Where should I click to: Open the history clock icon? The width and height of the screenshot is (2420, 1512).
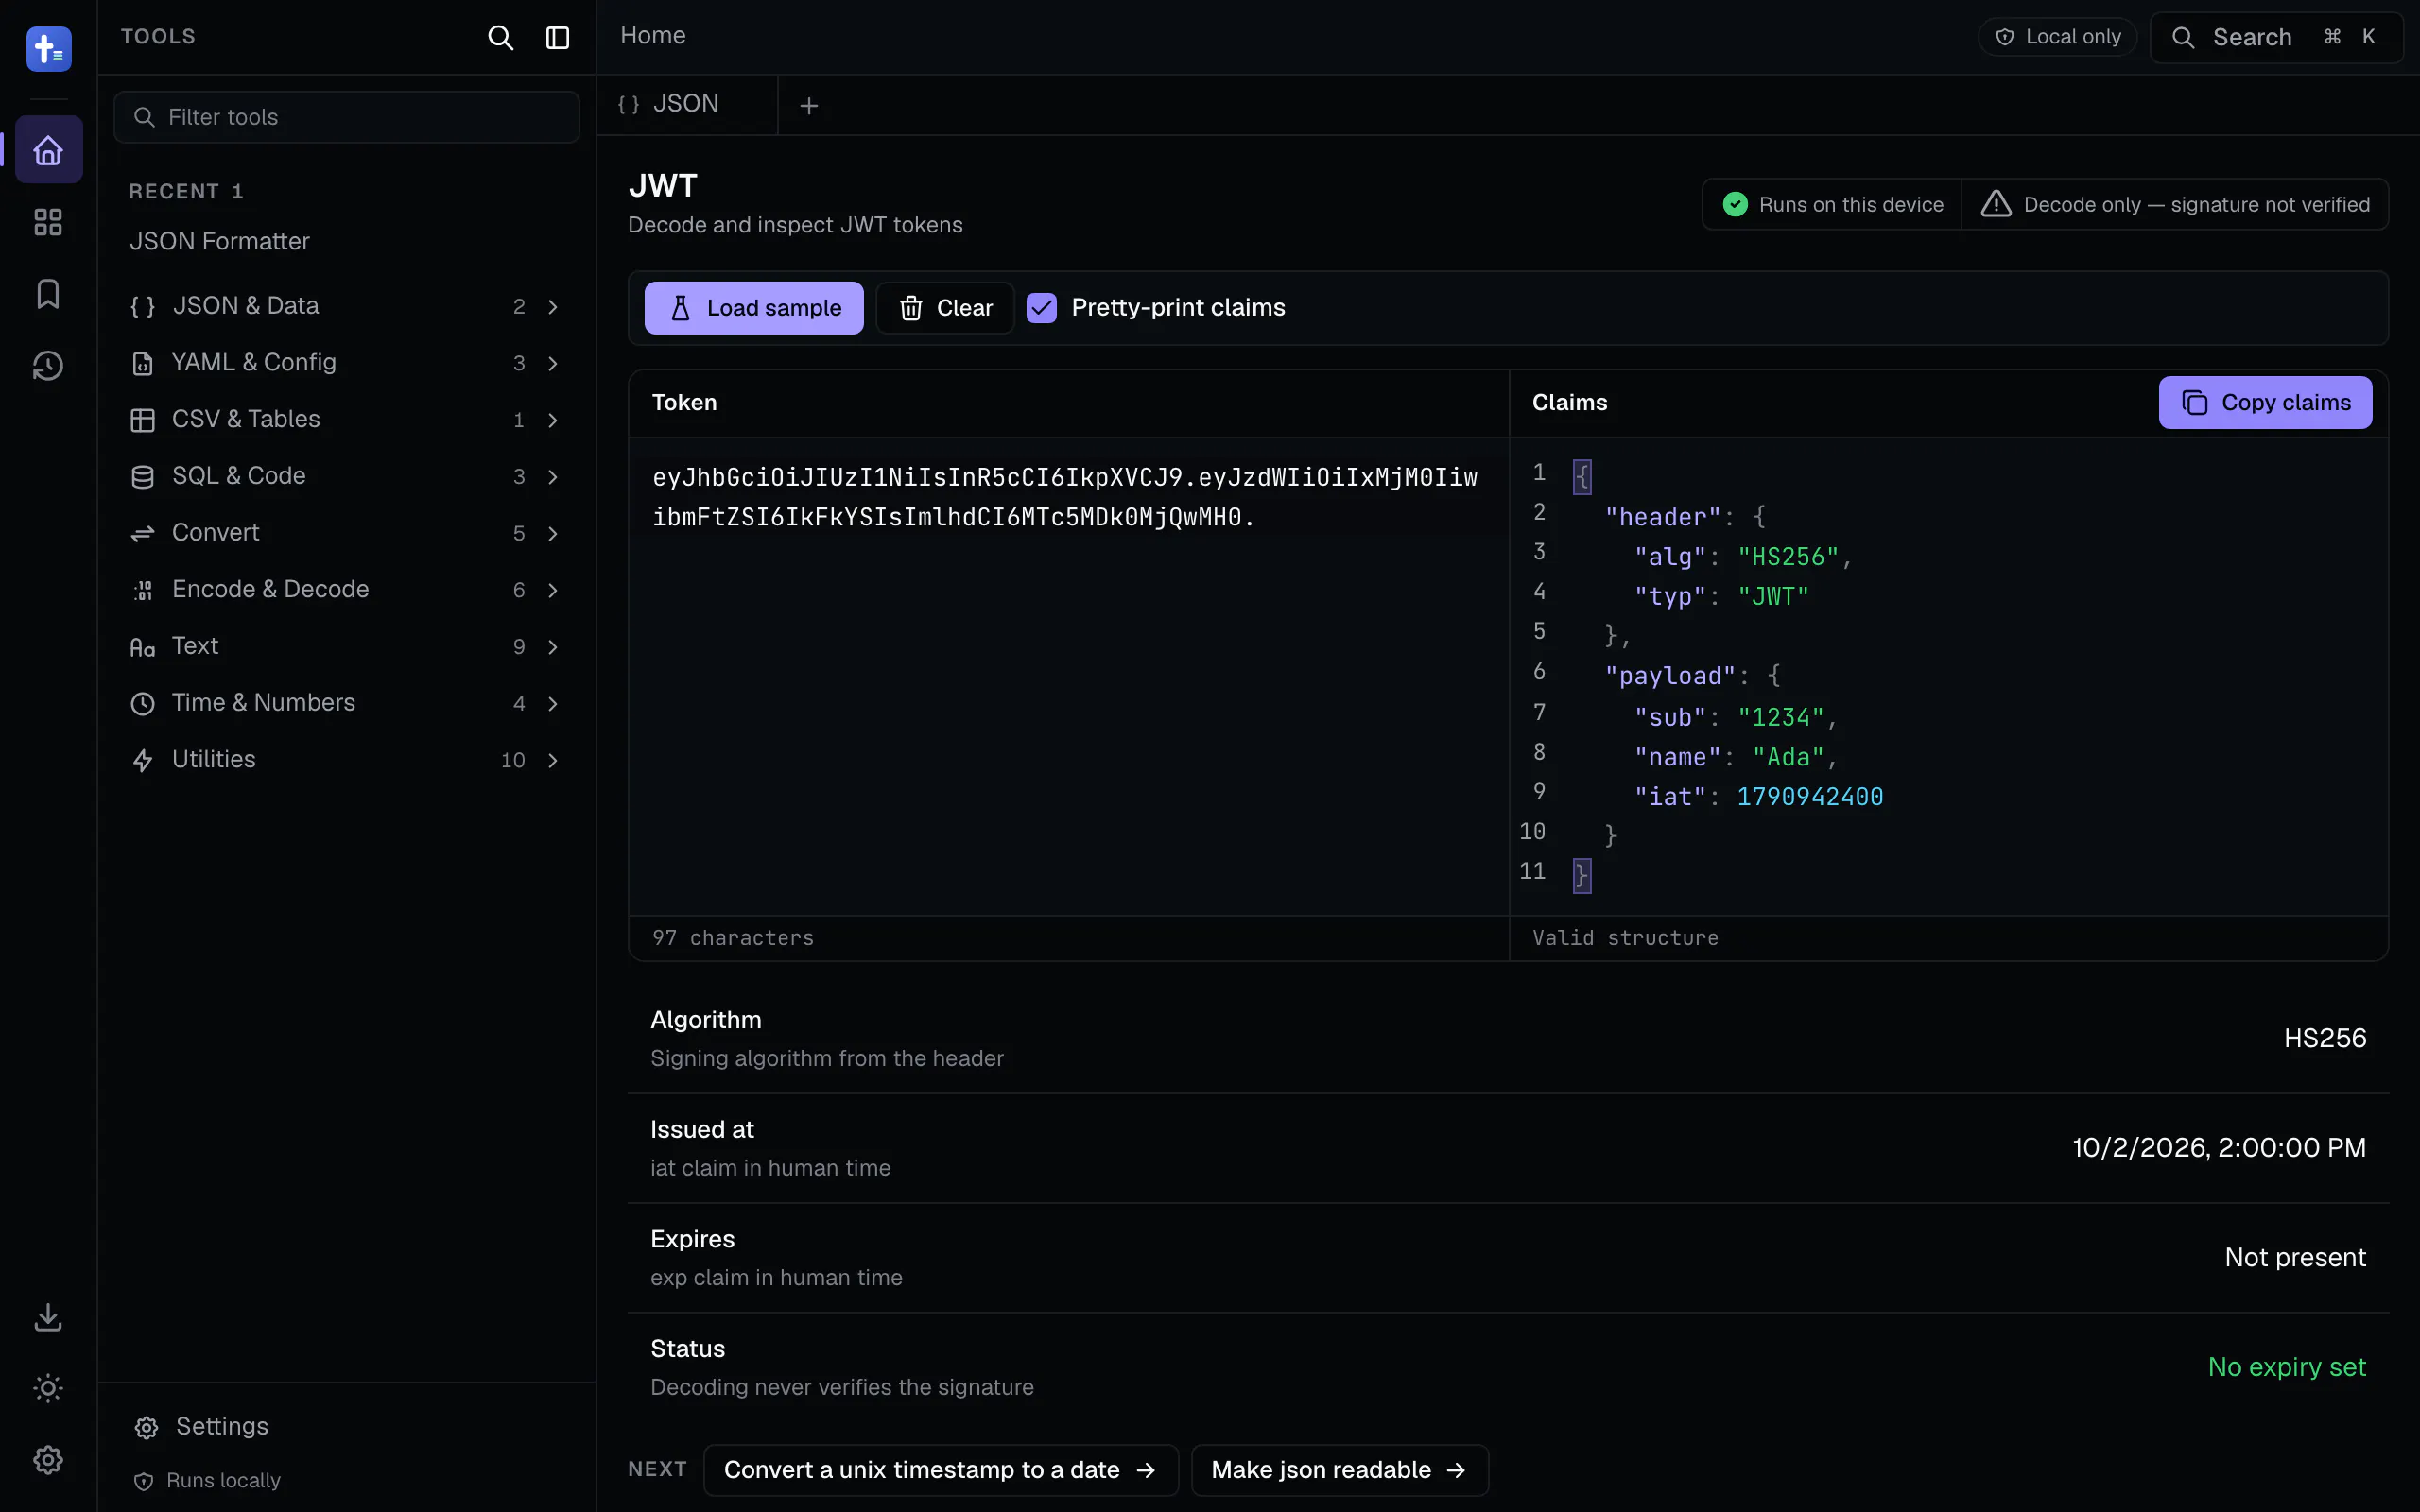point(48,366)
